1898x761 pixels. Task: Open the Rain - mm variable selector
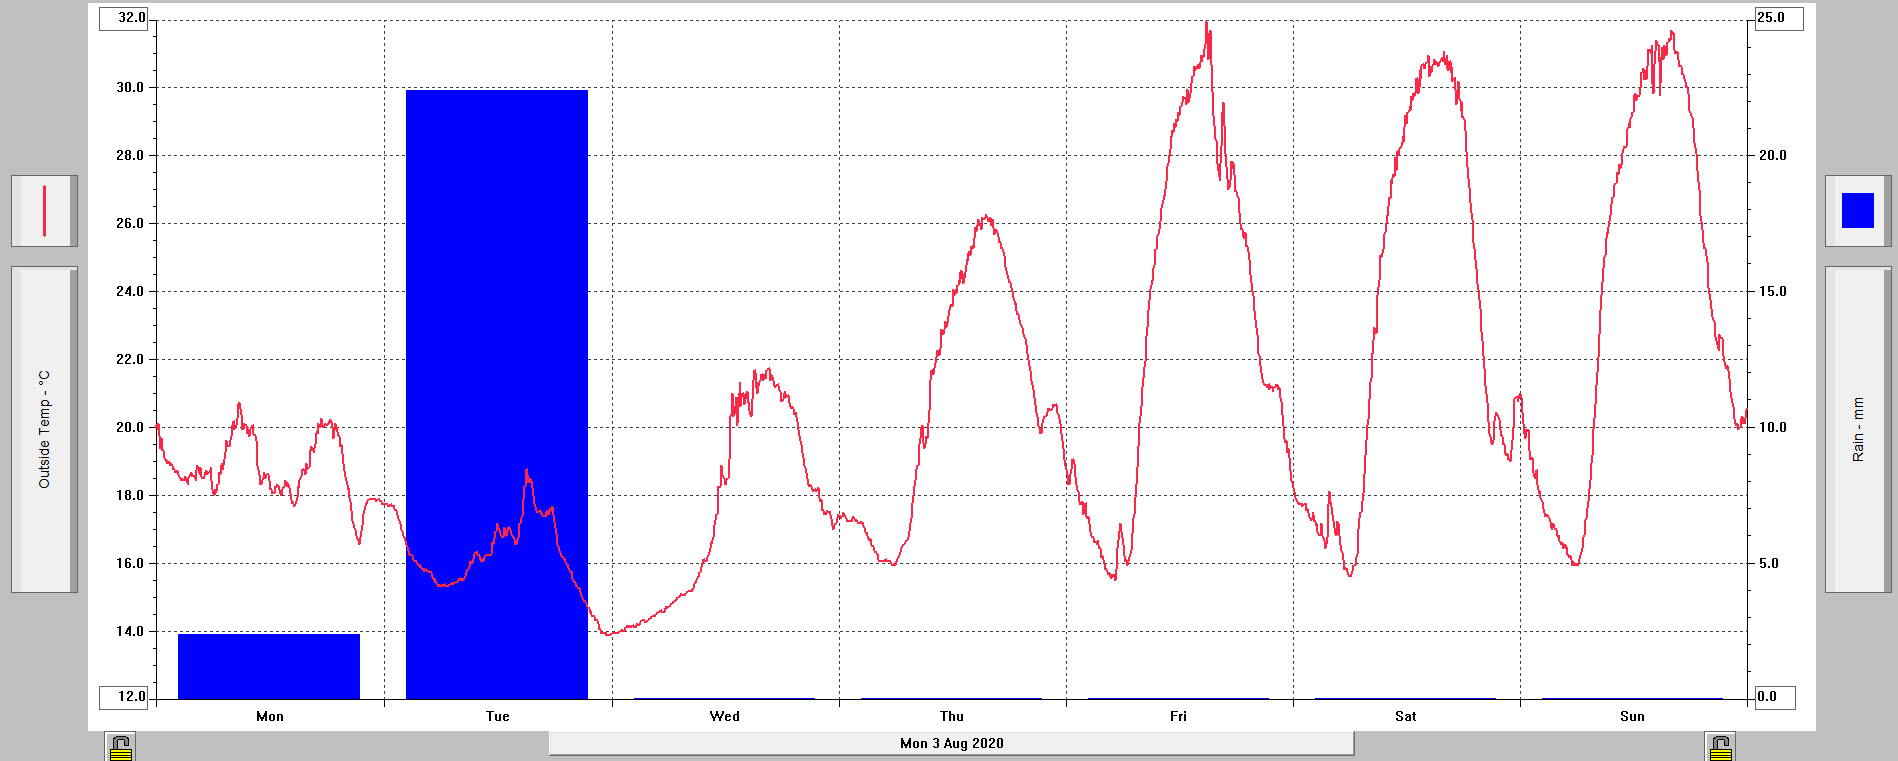coord(1857,429)
